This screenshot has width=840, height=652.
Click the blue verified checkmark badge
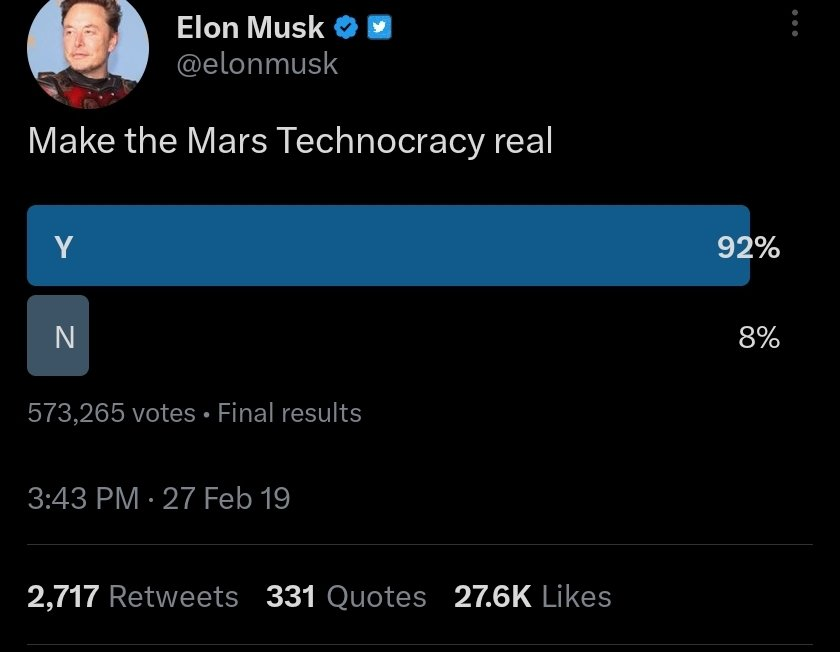pyautogui.click(x=346, y=28)
